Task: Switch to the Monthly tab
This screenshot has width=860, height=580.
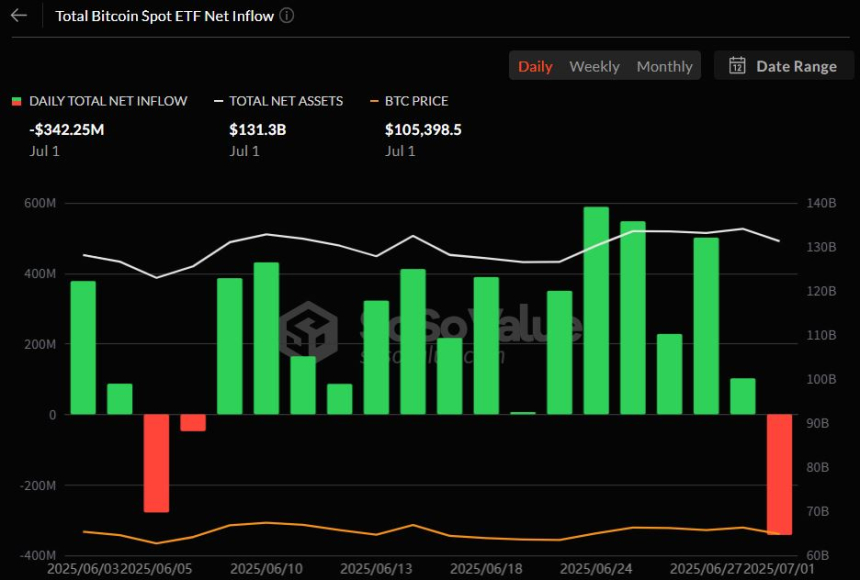Action: point(664,65)
